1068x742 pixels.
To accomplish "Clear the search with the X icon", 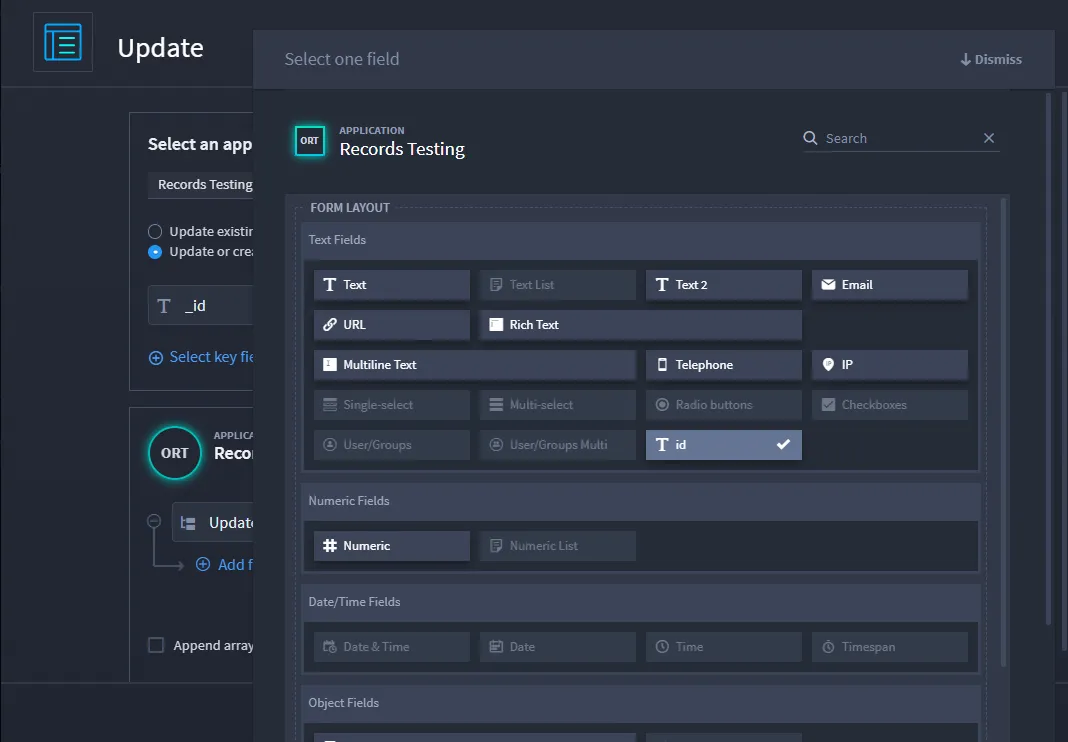I will point(989,138).
